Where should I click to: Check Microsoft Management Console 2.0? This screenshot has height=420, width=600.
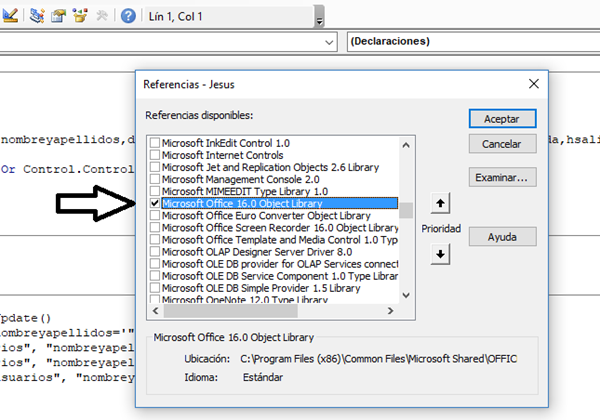pos(155,179)
